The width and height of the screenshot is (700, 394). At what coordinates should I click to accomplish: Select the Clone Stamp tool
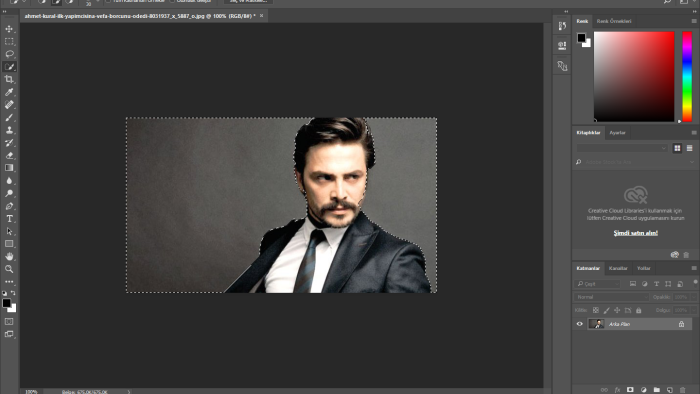9,130
